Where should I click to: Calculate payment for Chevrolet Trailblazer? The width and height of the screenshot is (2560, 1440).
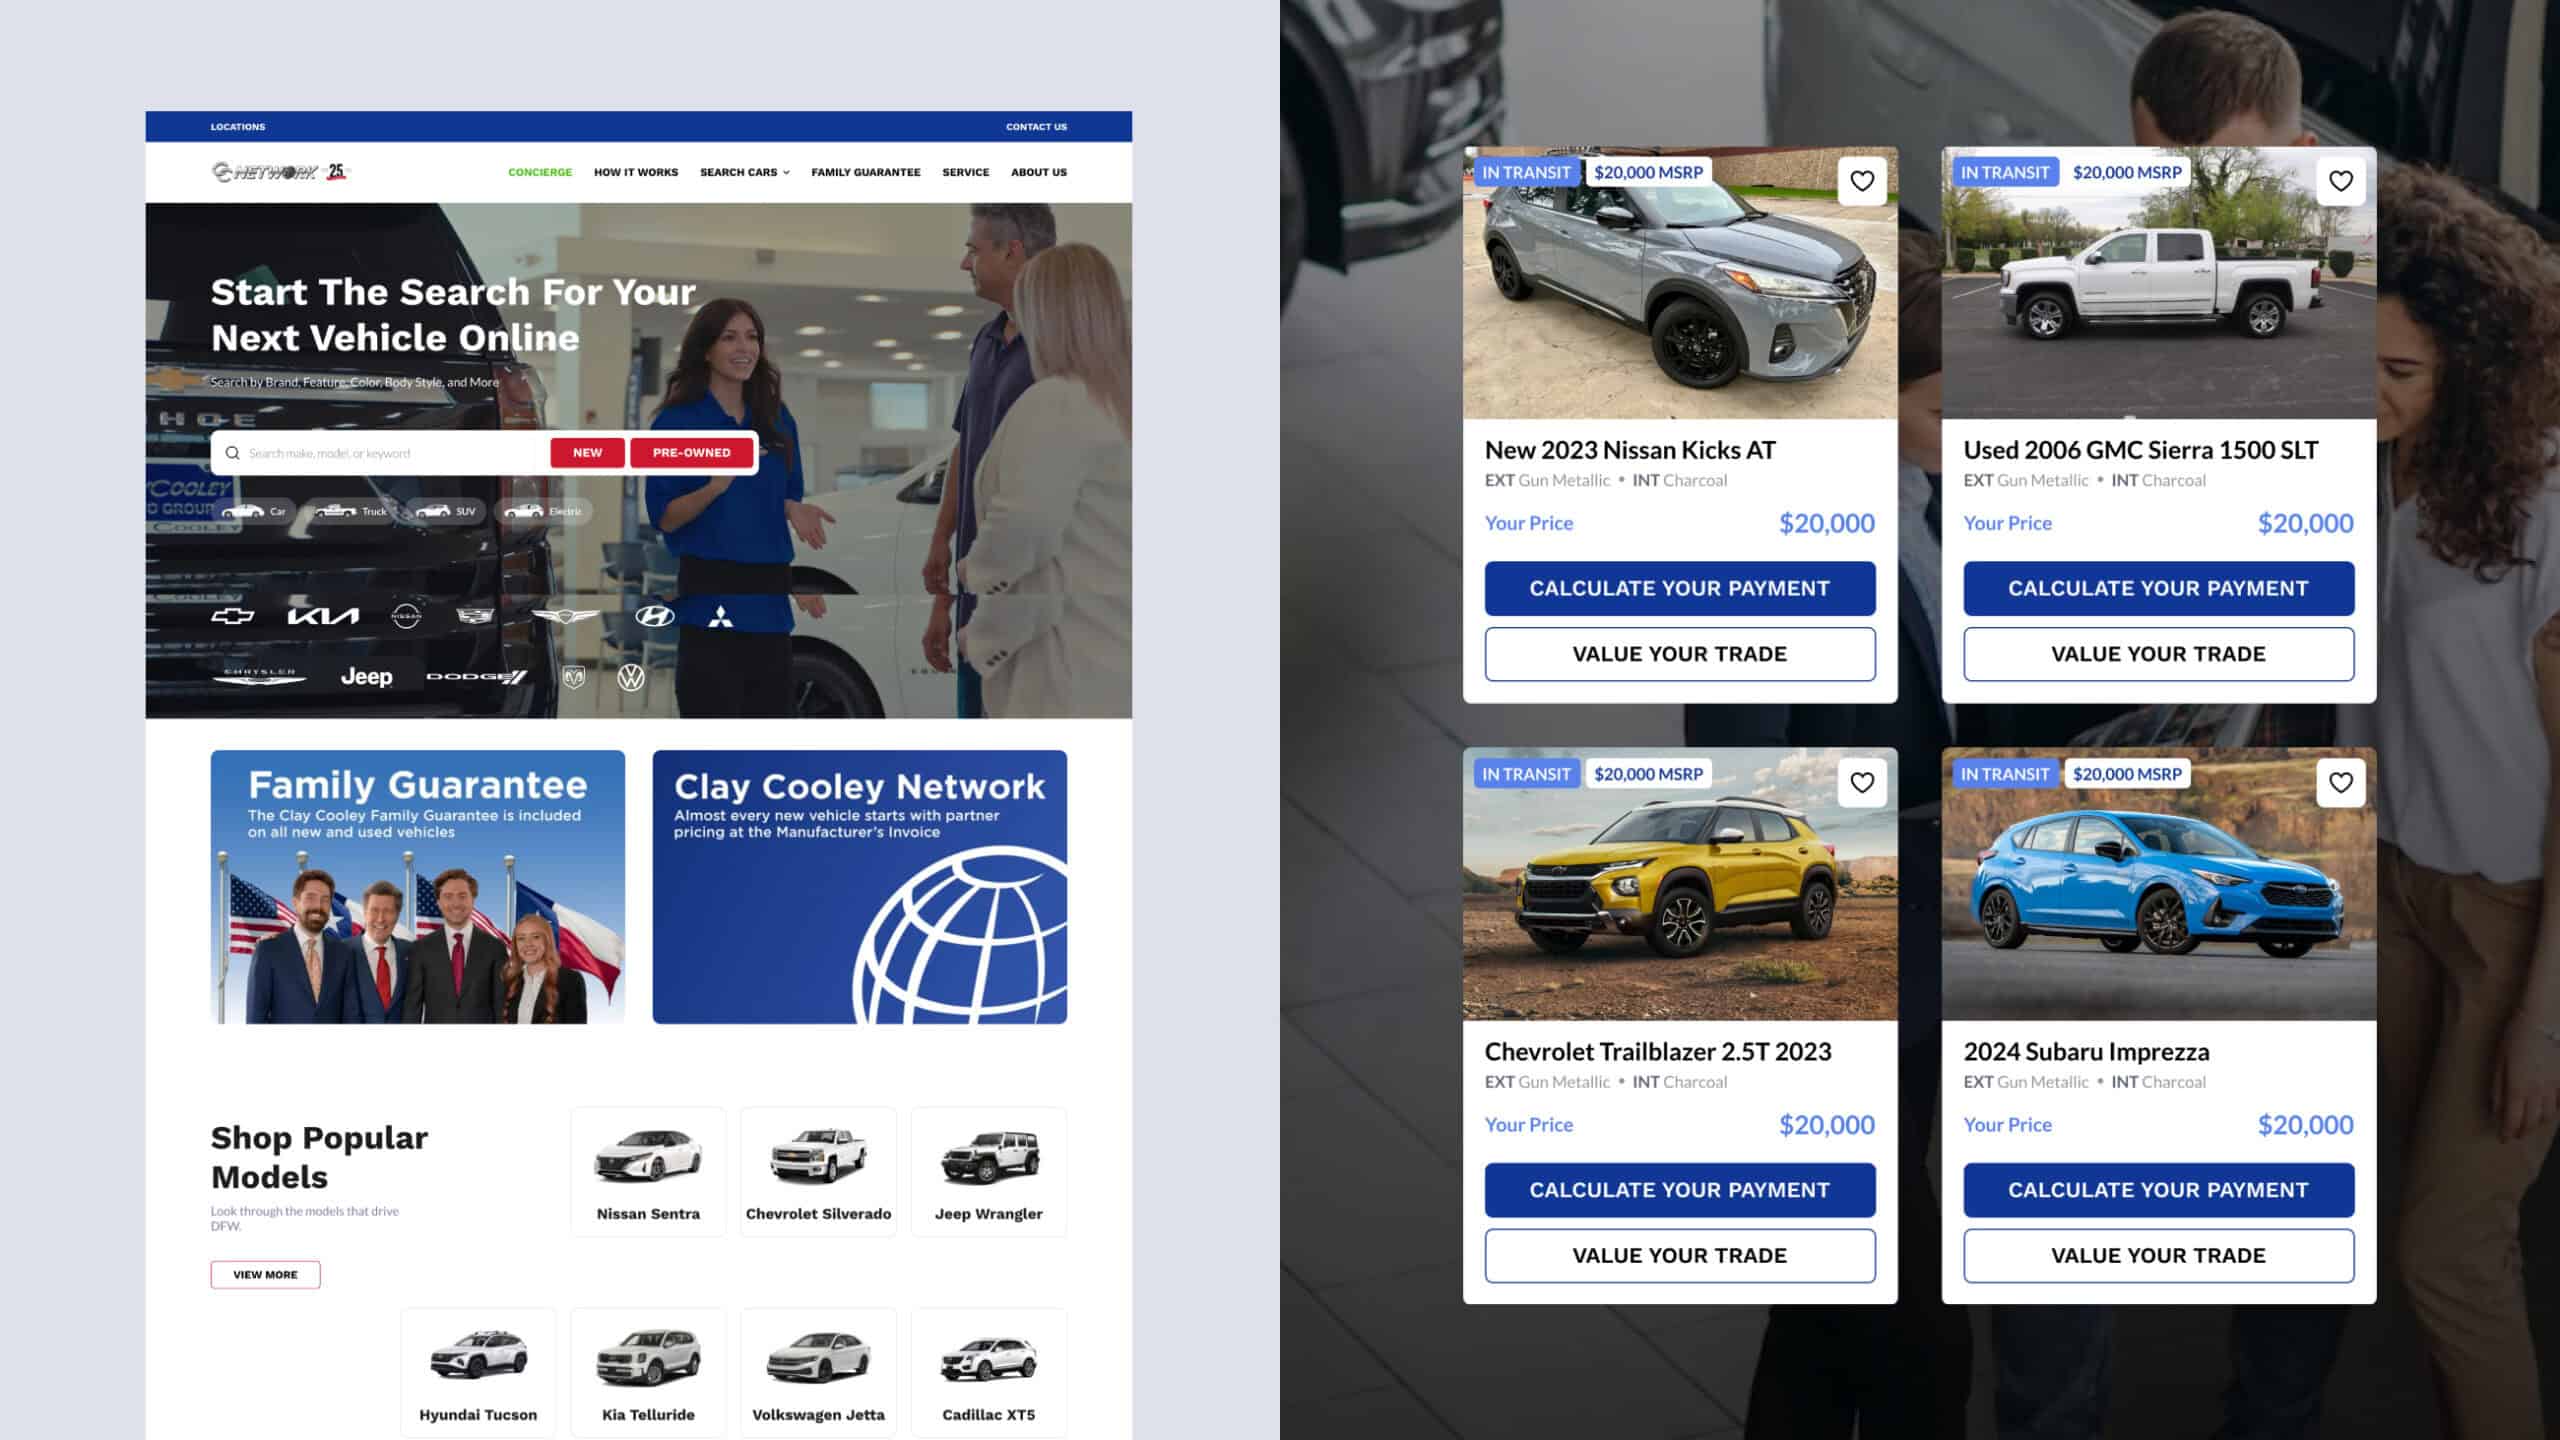(1680, 1190)
